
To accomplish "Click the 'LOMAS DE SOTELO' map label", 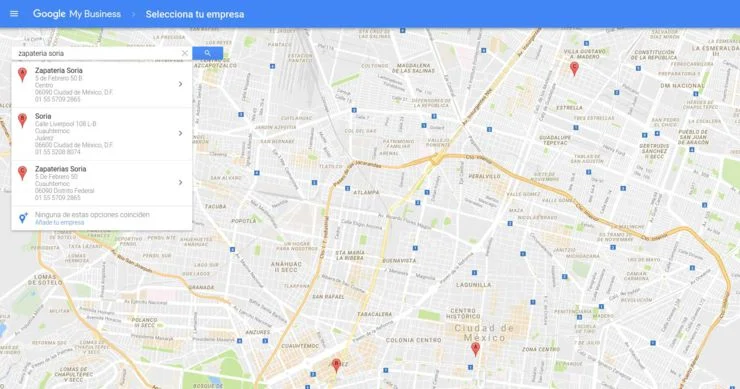I will [x=45, y=279].
